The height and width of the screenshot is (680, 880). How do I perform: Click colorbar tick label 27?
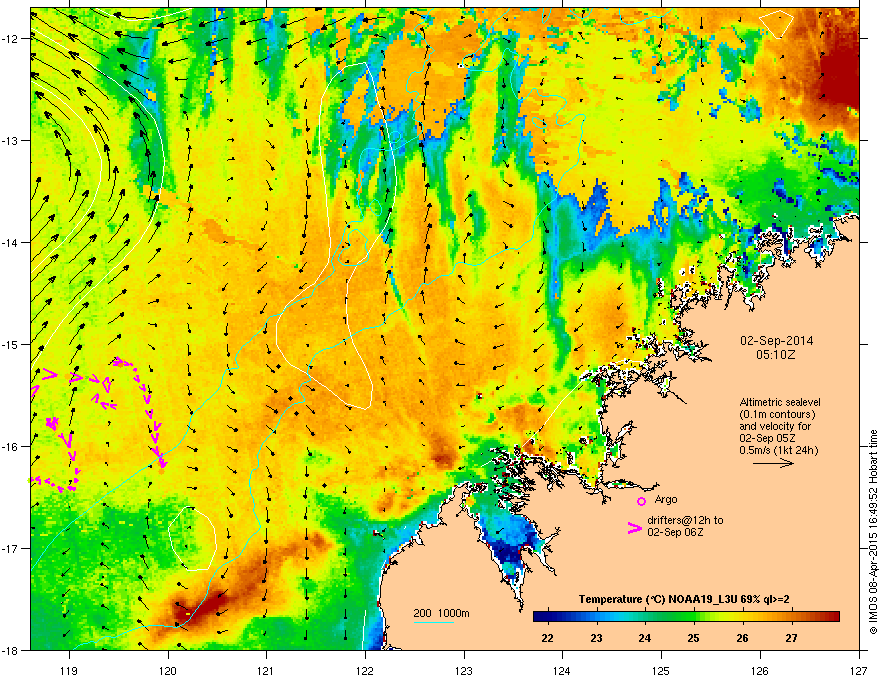[791, 638]
